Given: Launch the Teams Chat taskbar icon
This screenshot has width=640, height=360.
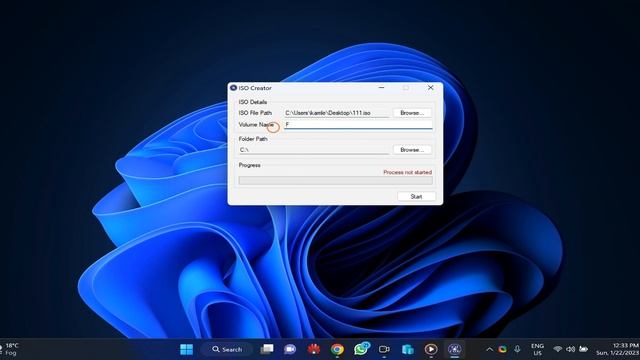Looking at the screenshot, I should [290, 349].
